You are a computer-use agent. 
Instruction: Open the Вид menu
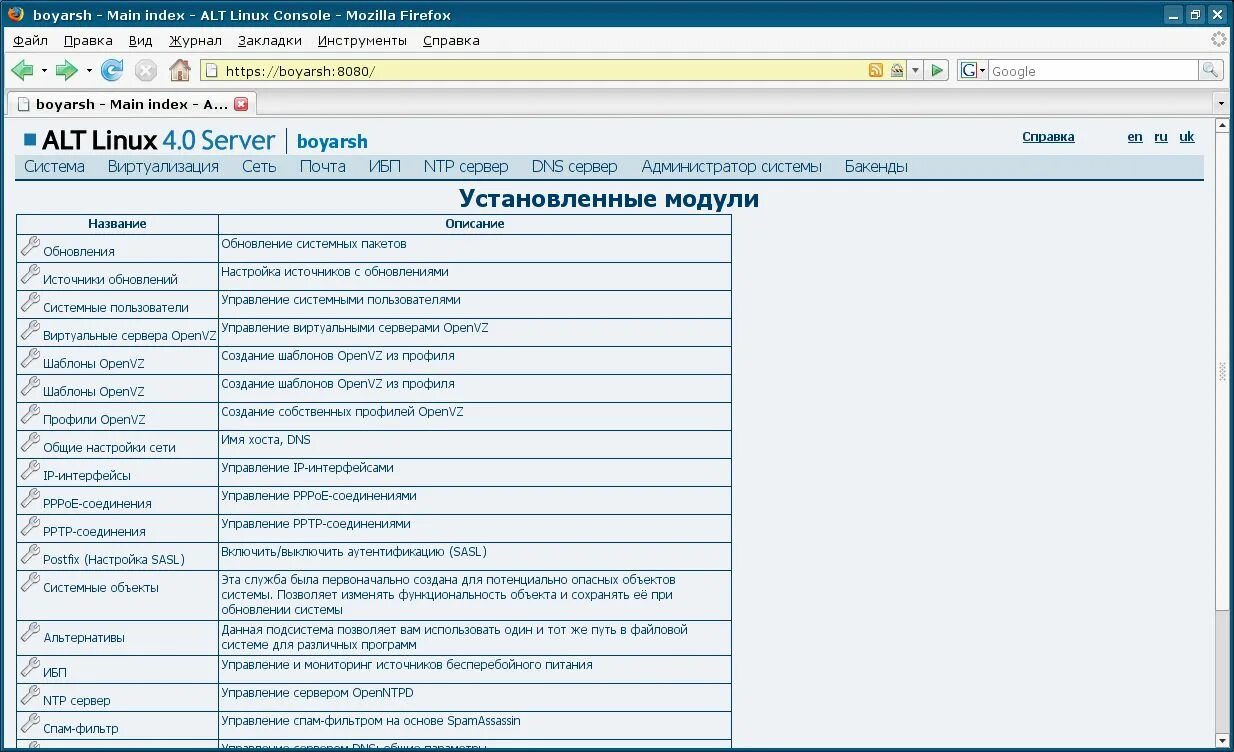coord(140,41)
